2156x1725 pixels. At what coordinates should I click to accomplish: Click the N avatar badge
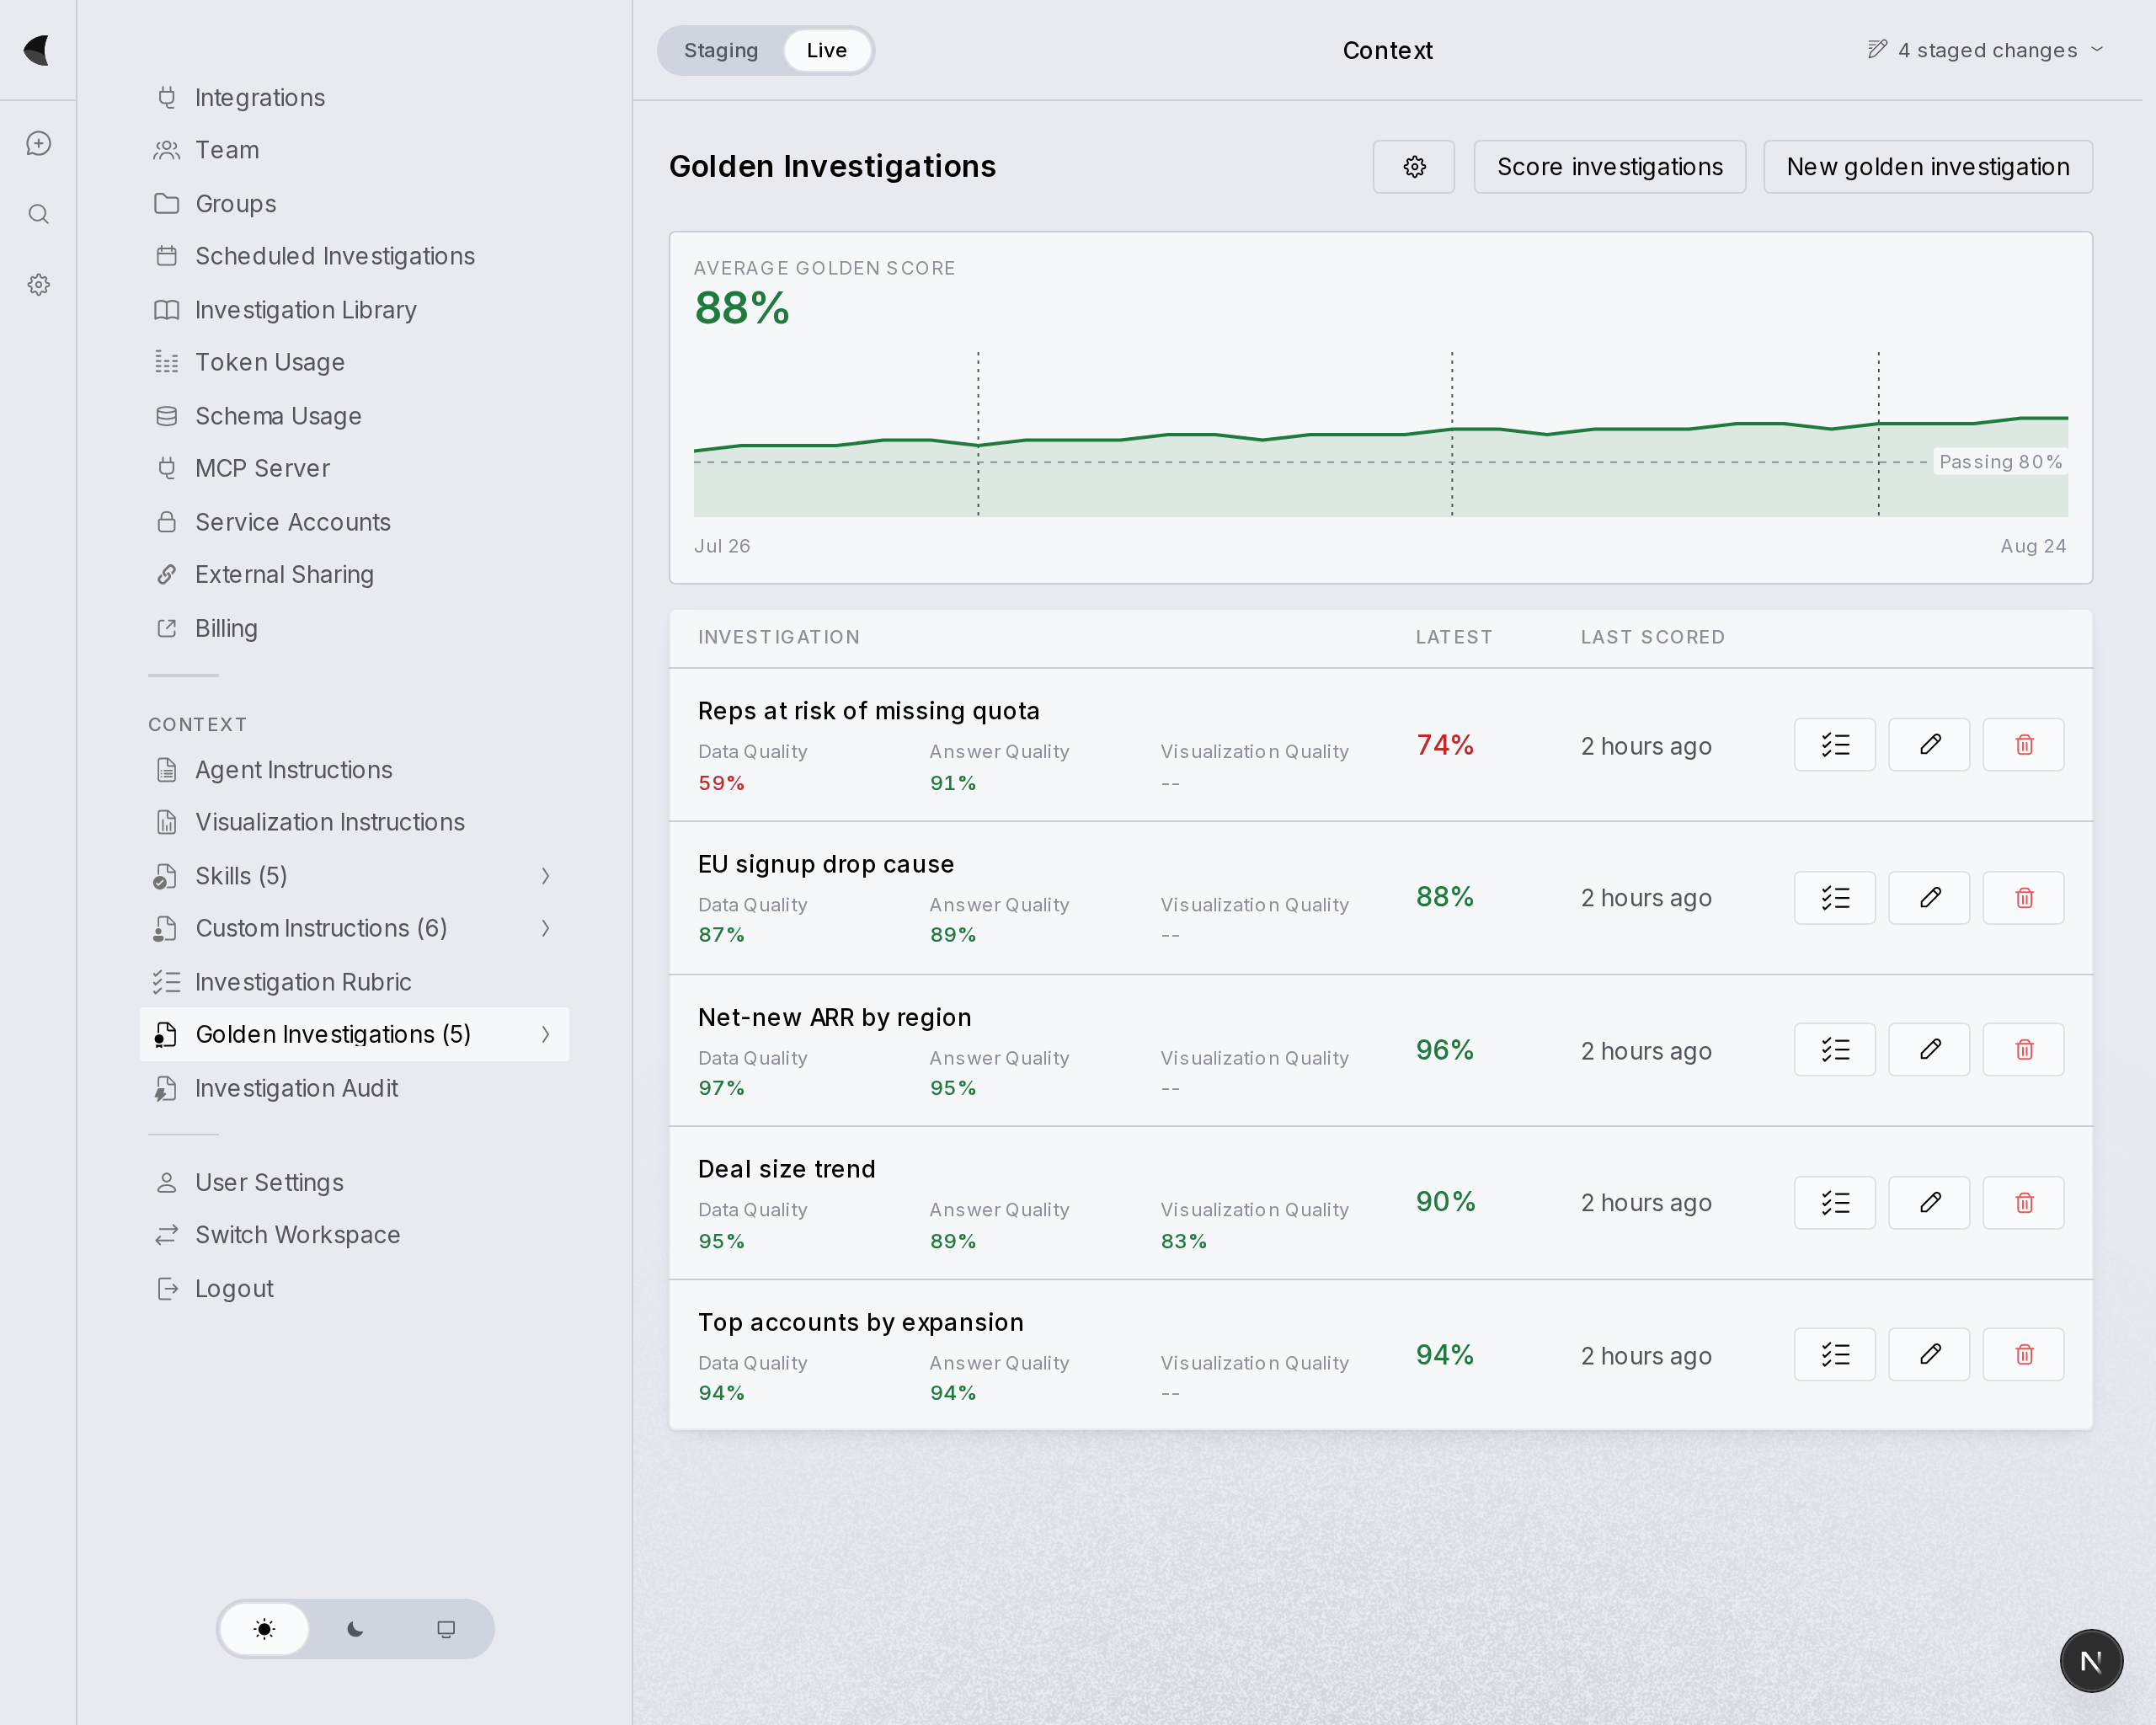coord(2091,1661)
